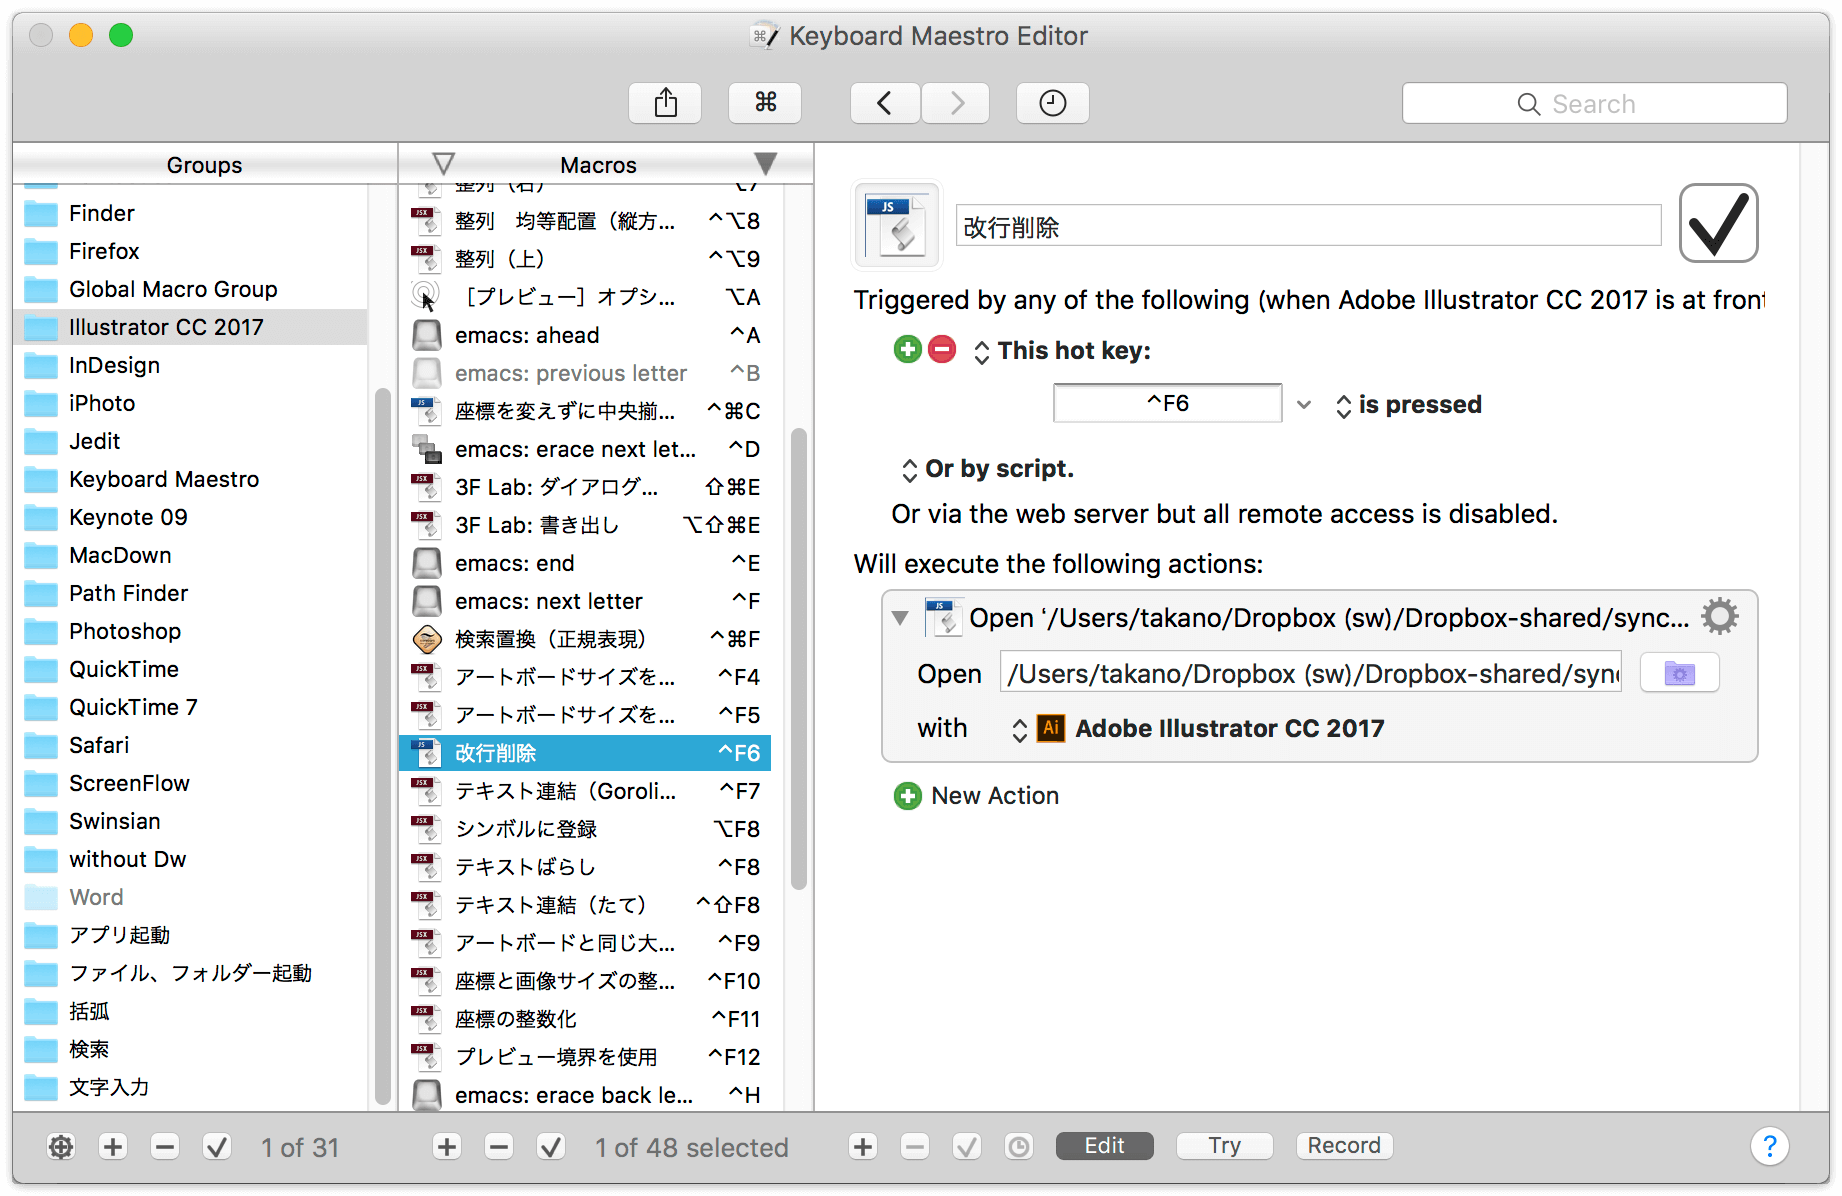Select the Finder group
Viewport: 1842px width, 1196px height.
click(190, 213)
